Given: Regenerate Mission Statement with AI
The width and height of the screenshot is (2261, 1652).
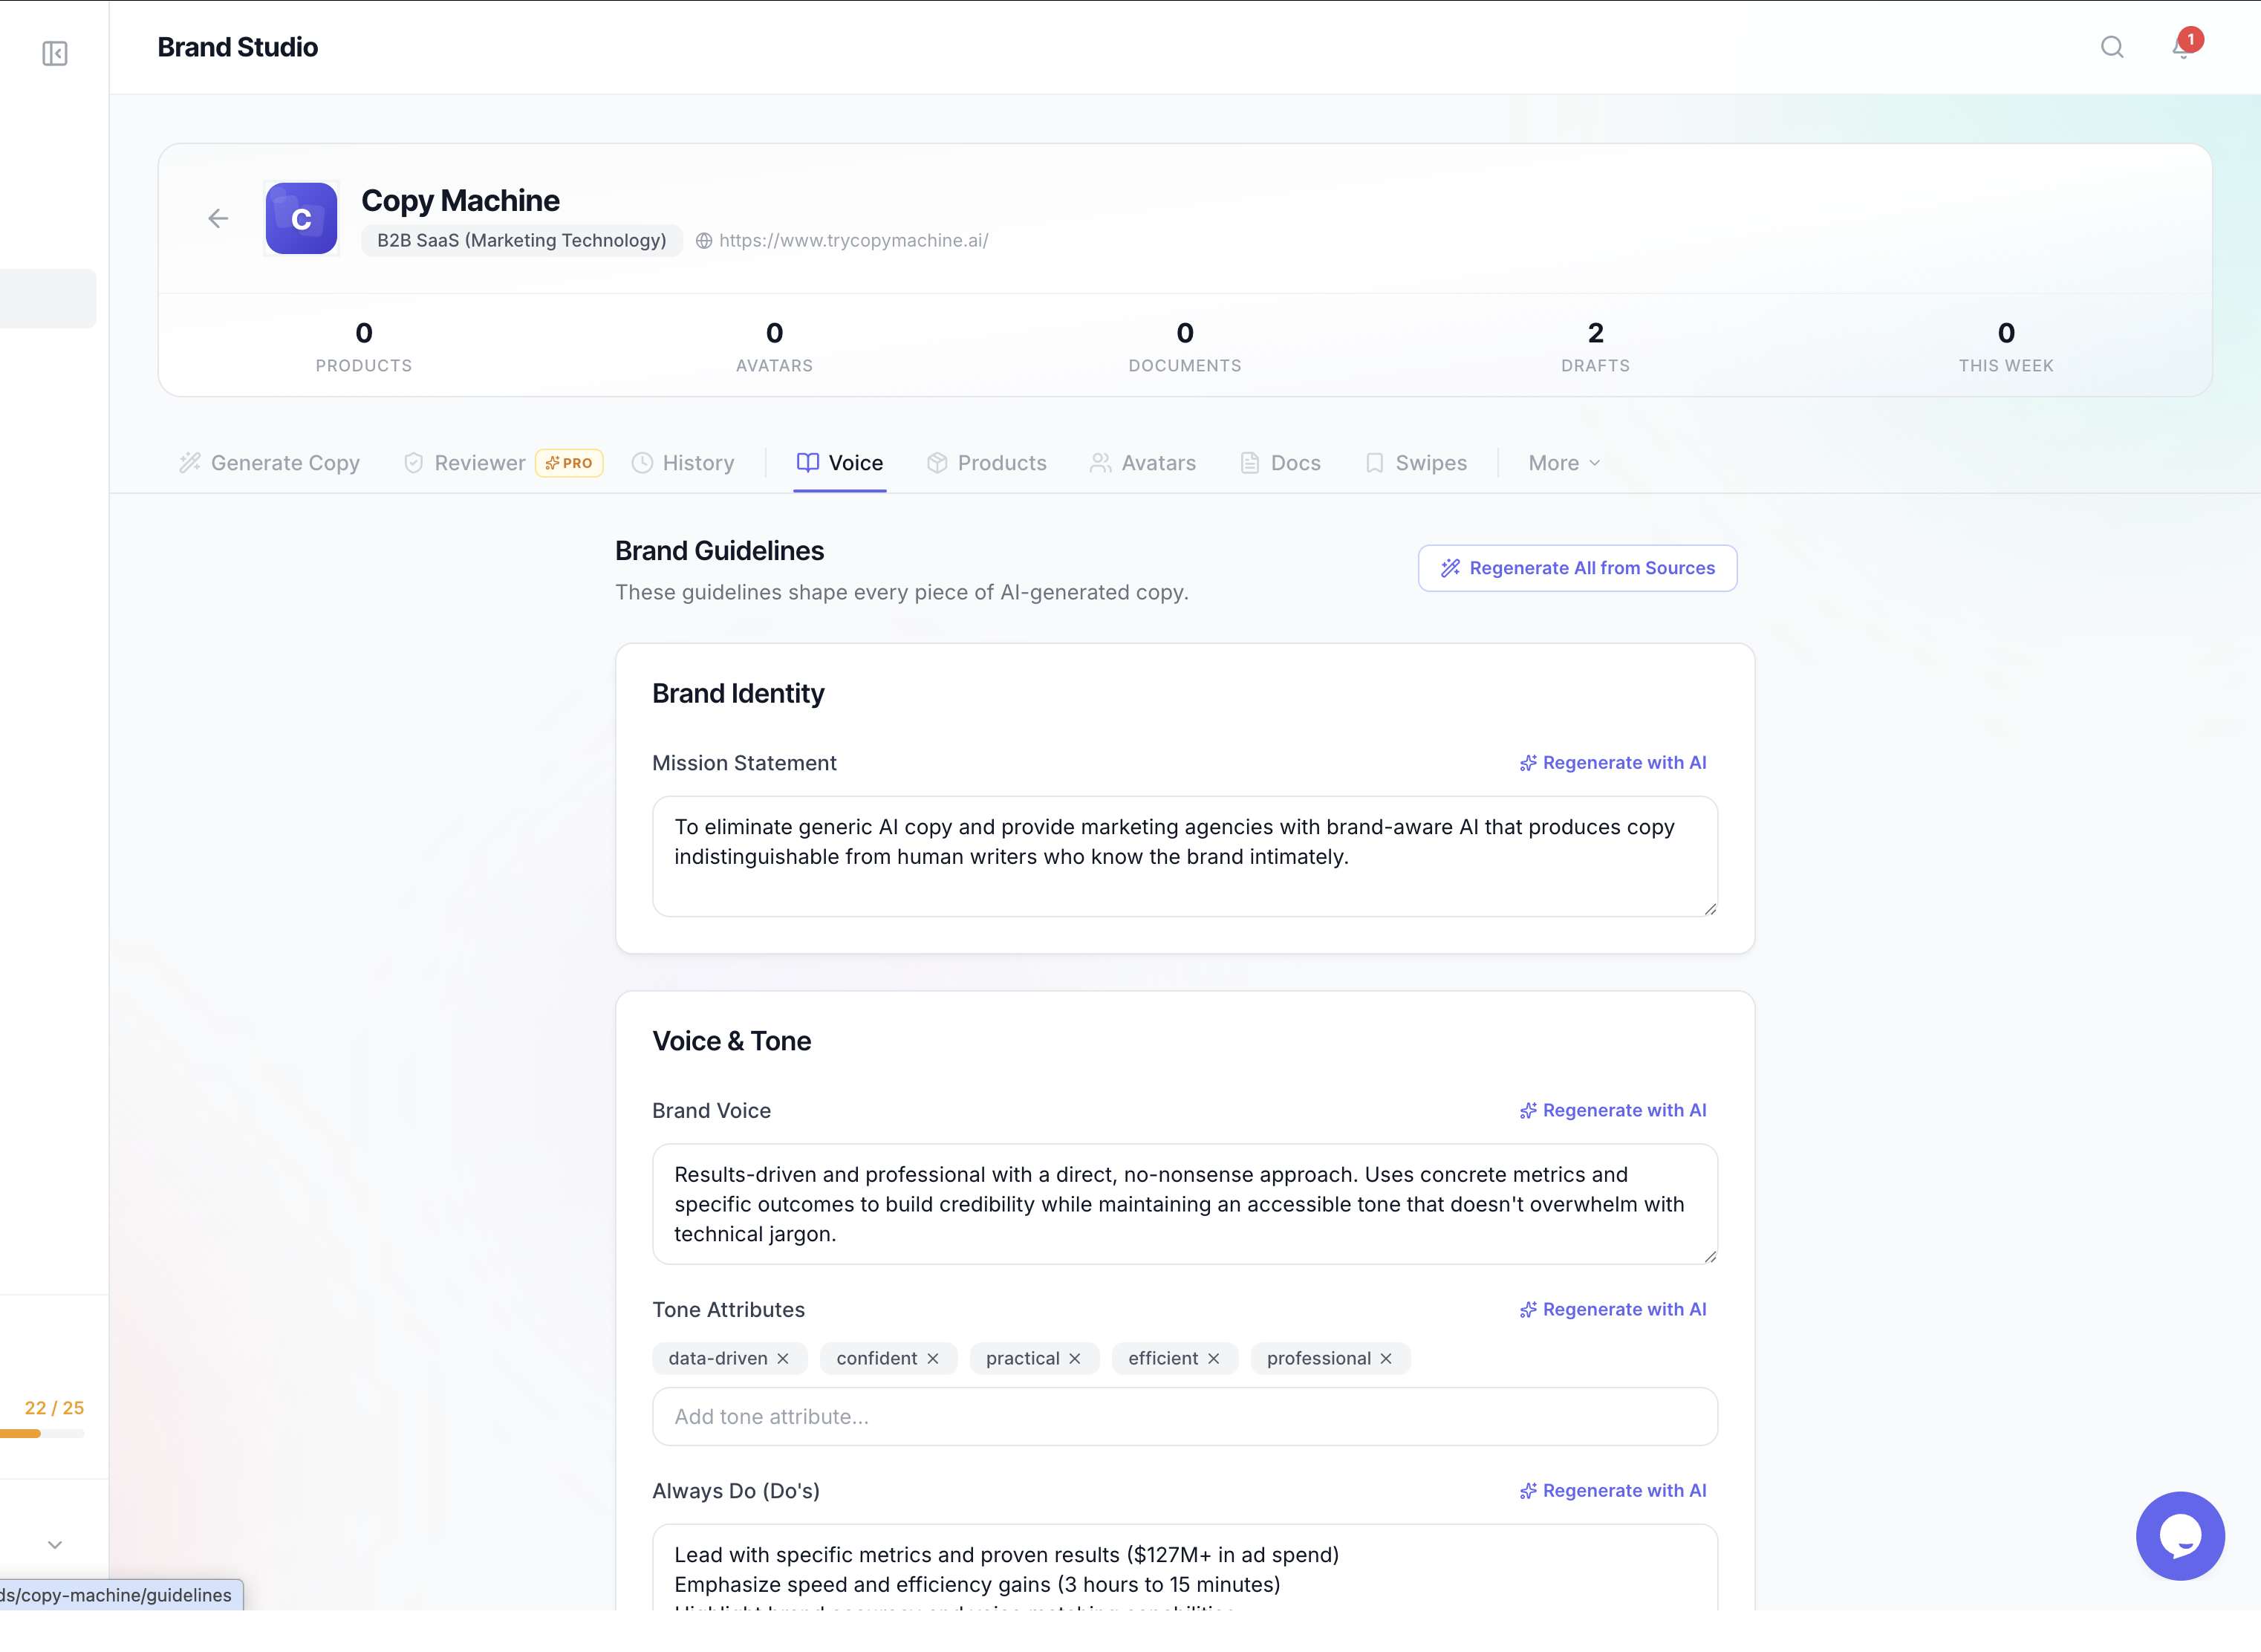Looking at the screenshot, I should [x=1612, y=763].
